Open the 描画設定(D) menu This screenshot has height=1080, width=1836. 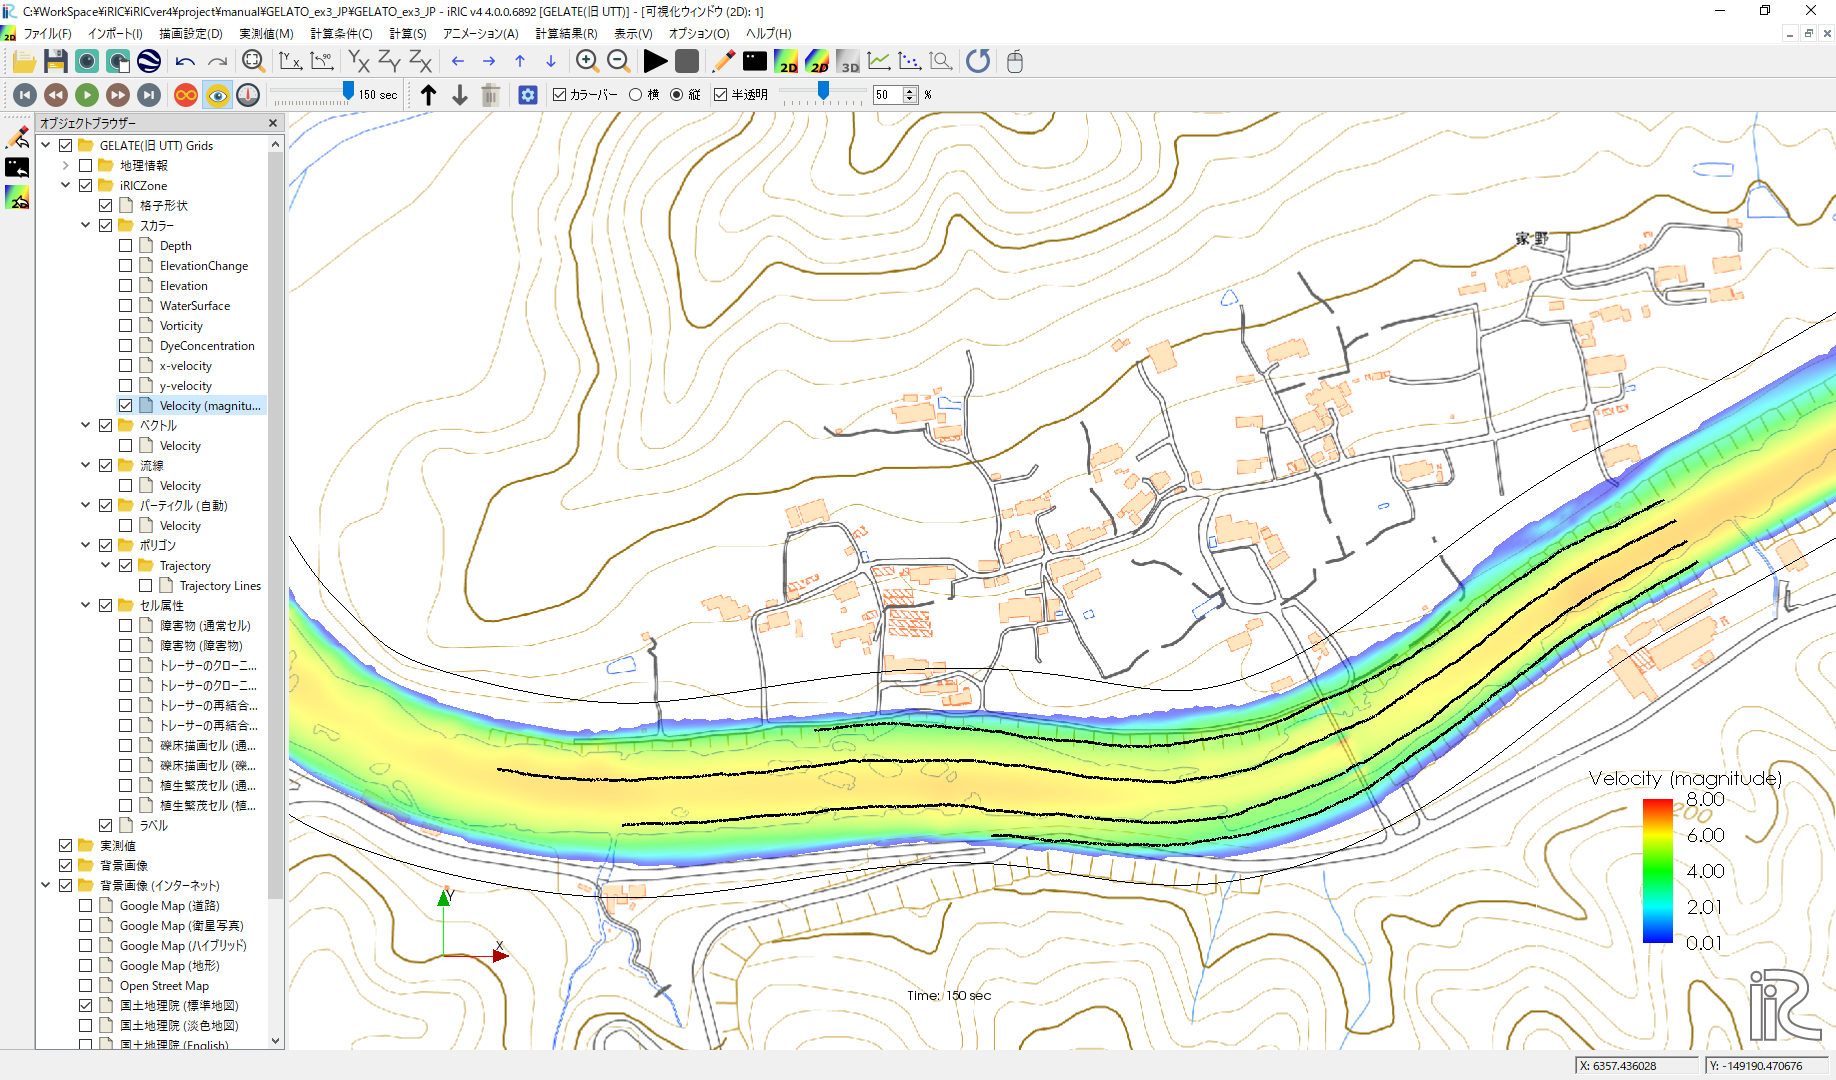pyautogui.click(x=191, y=34)
